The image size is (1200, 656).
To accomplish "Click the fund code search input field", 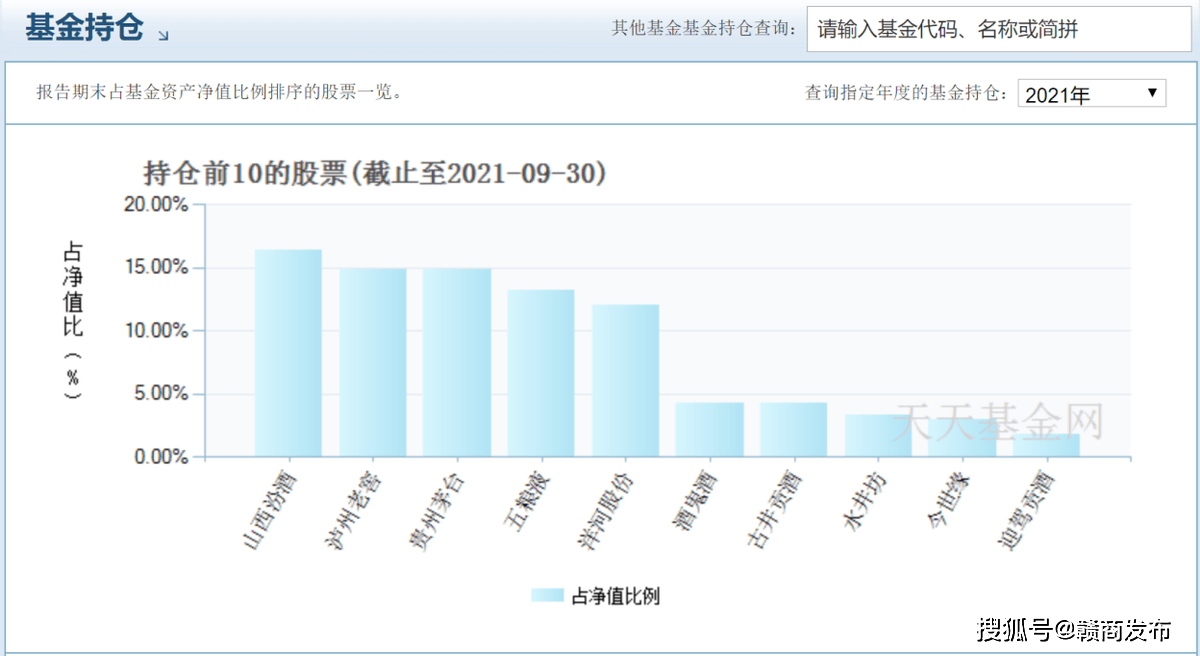I will [x=1000, y=30].
